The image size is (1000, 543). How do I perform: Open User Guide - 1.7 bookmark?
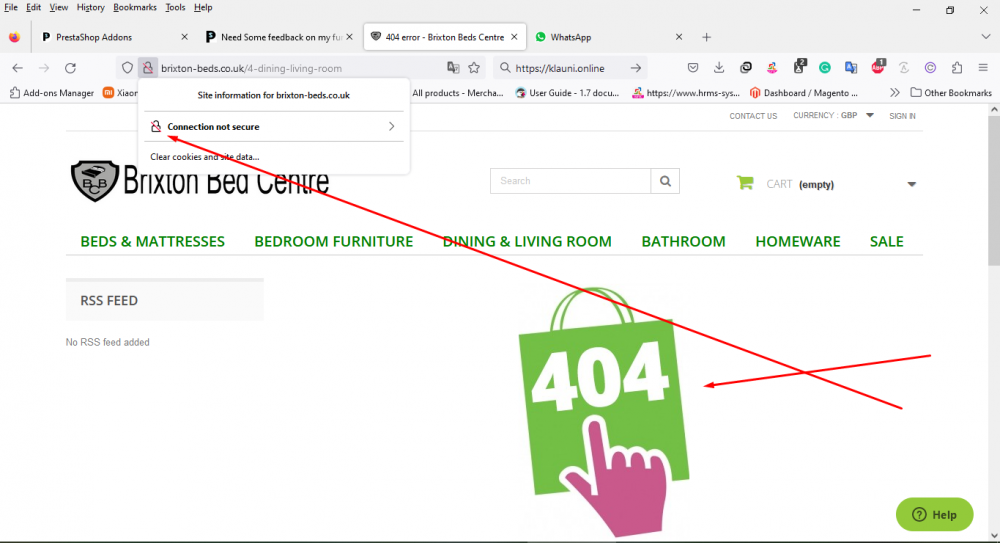[567, 93]
